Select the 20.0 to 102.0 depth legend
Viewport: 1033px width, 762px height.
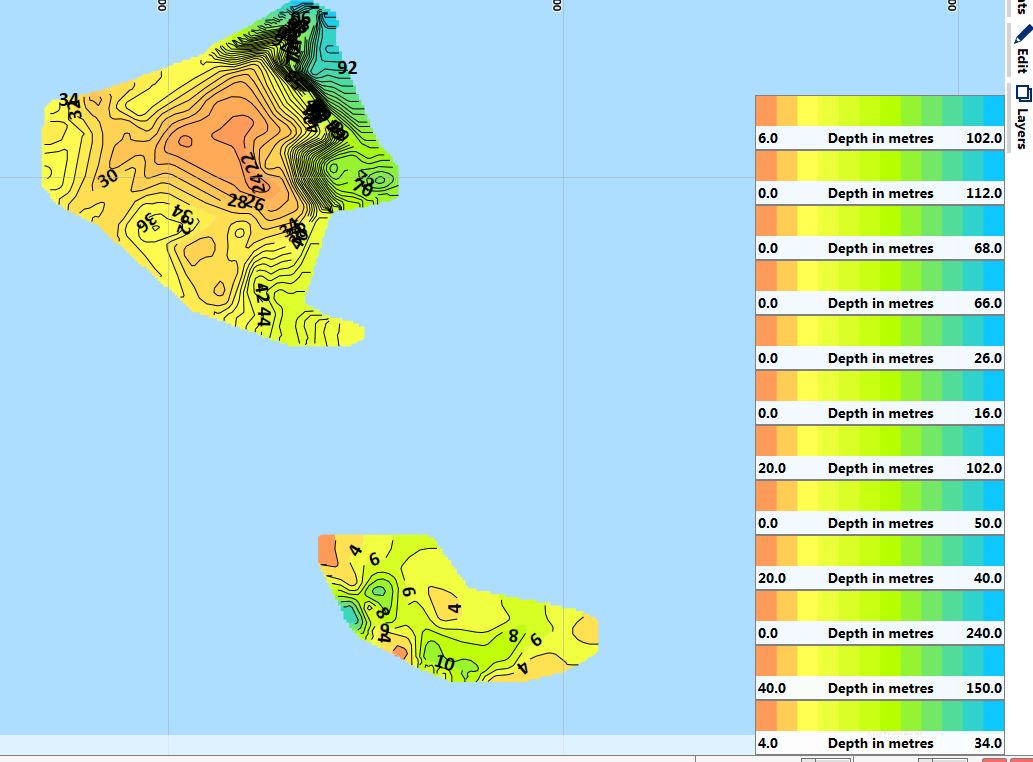pos(879,453)
